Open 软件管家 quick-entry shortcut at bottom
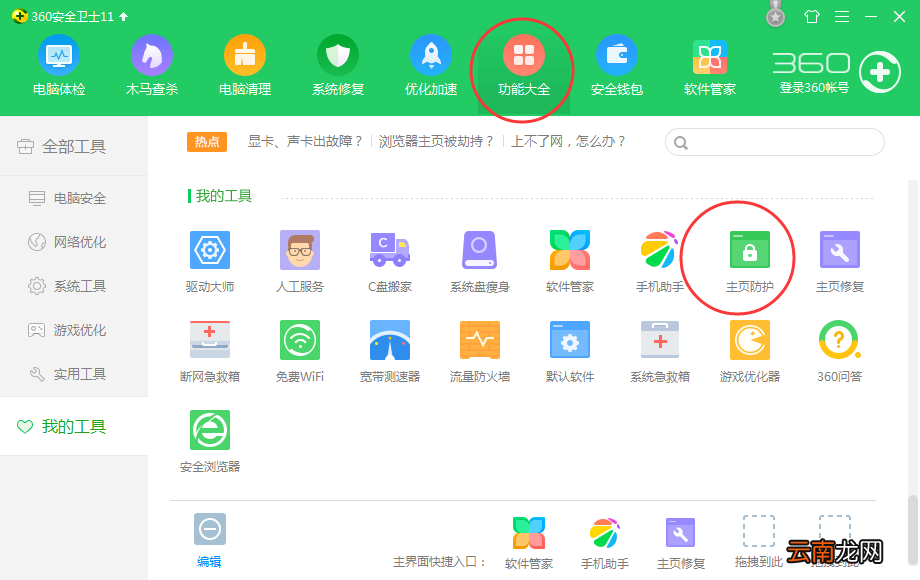 click(x=529, y=543)
